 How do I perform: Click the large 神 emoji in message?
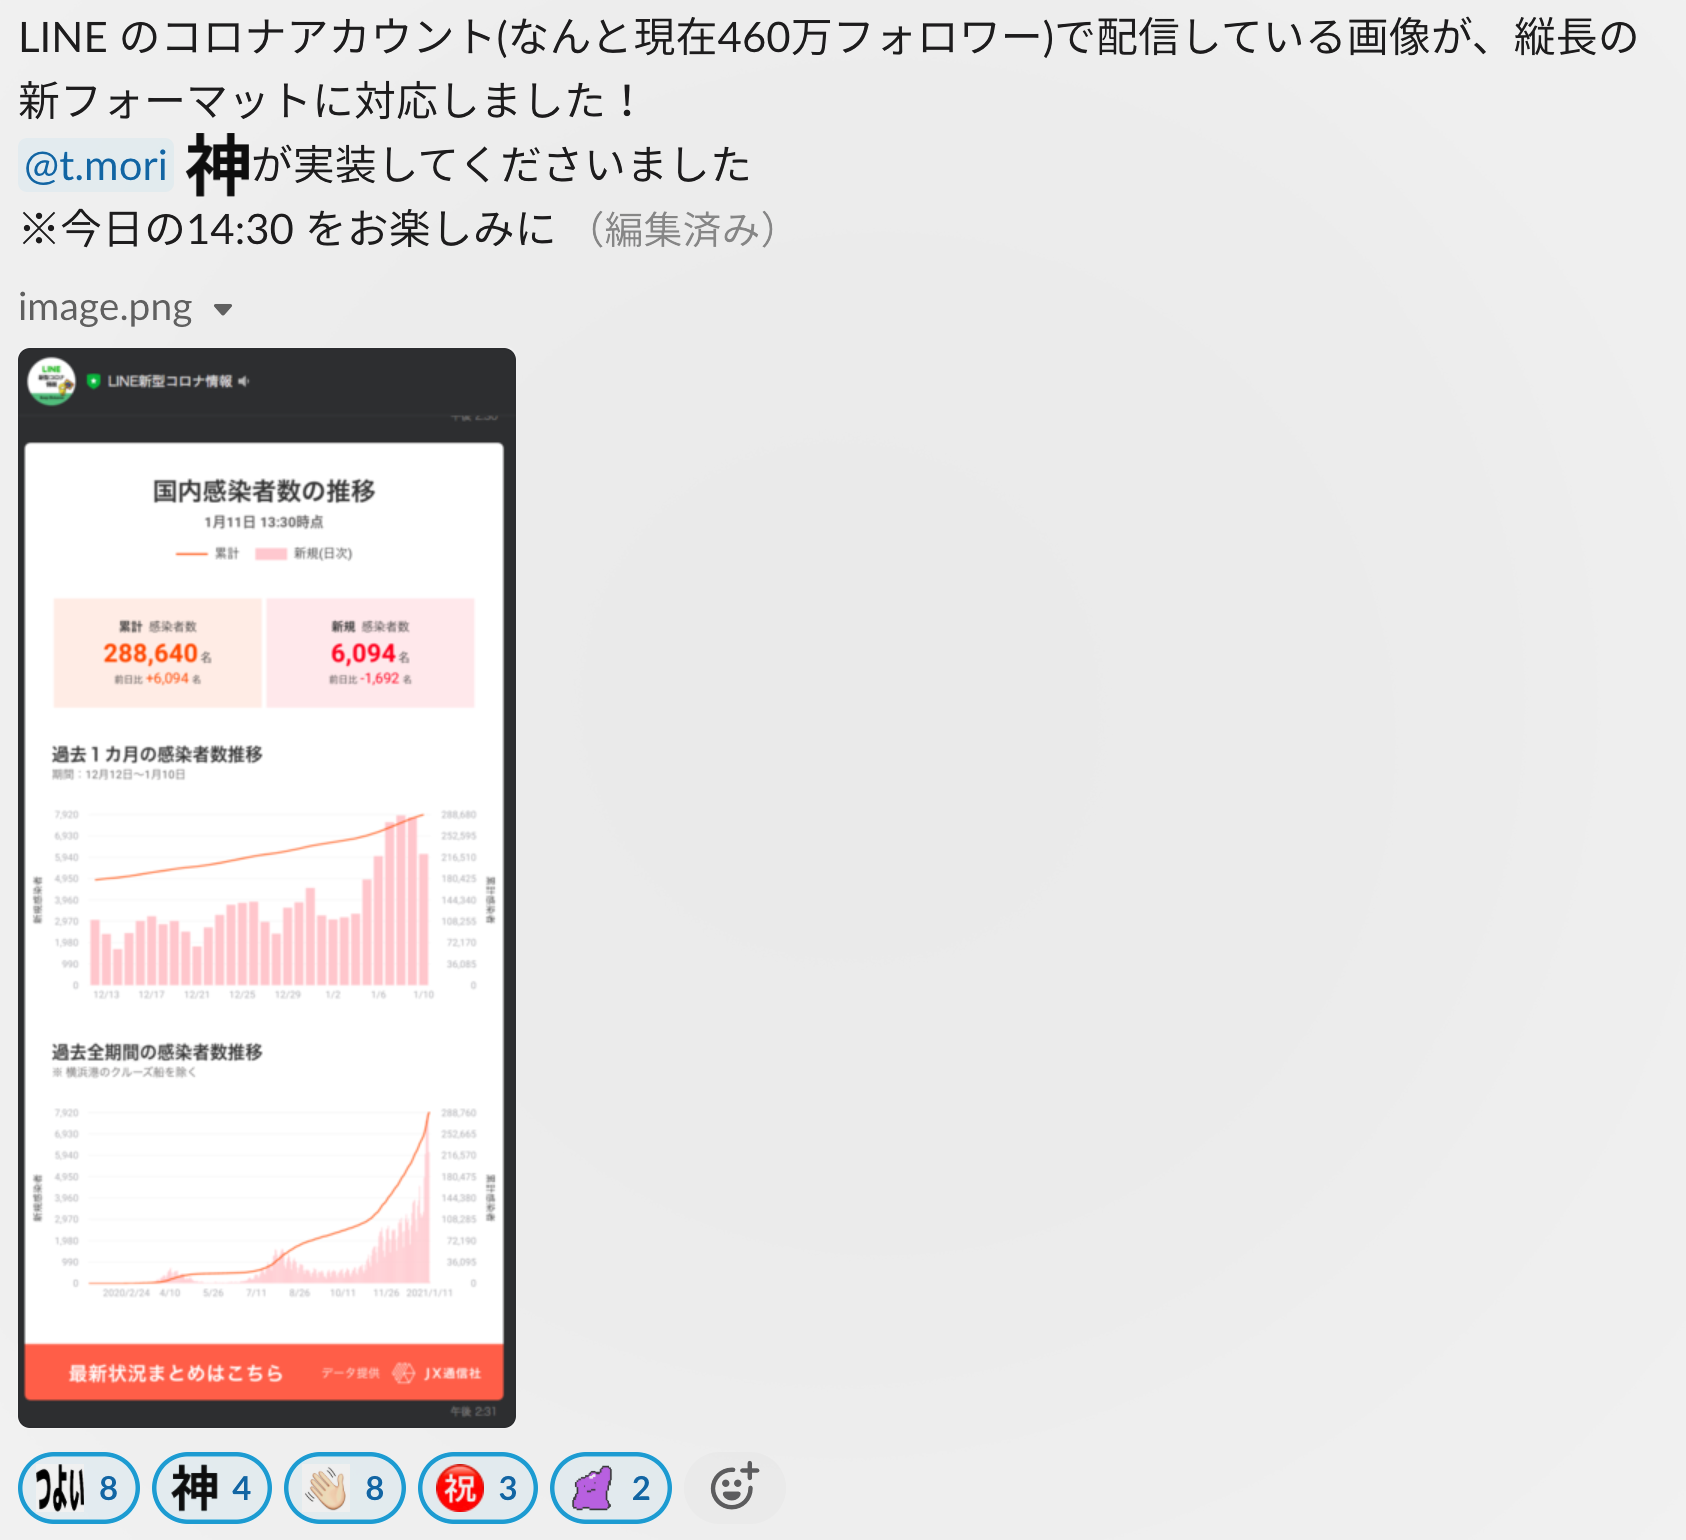218,165
